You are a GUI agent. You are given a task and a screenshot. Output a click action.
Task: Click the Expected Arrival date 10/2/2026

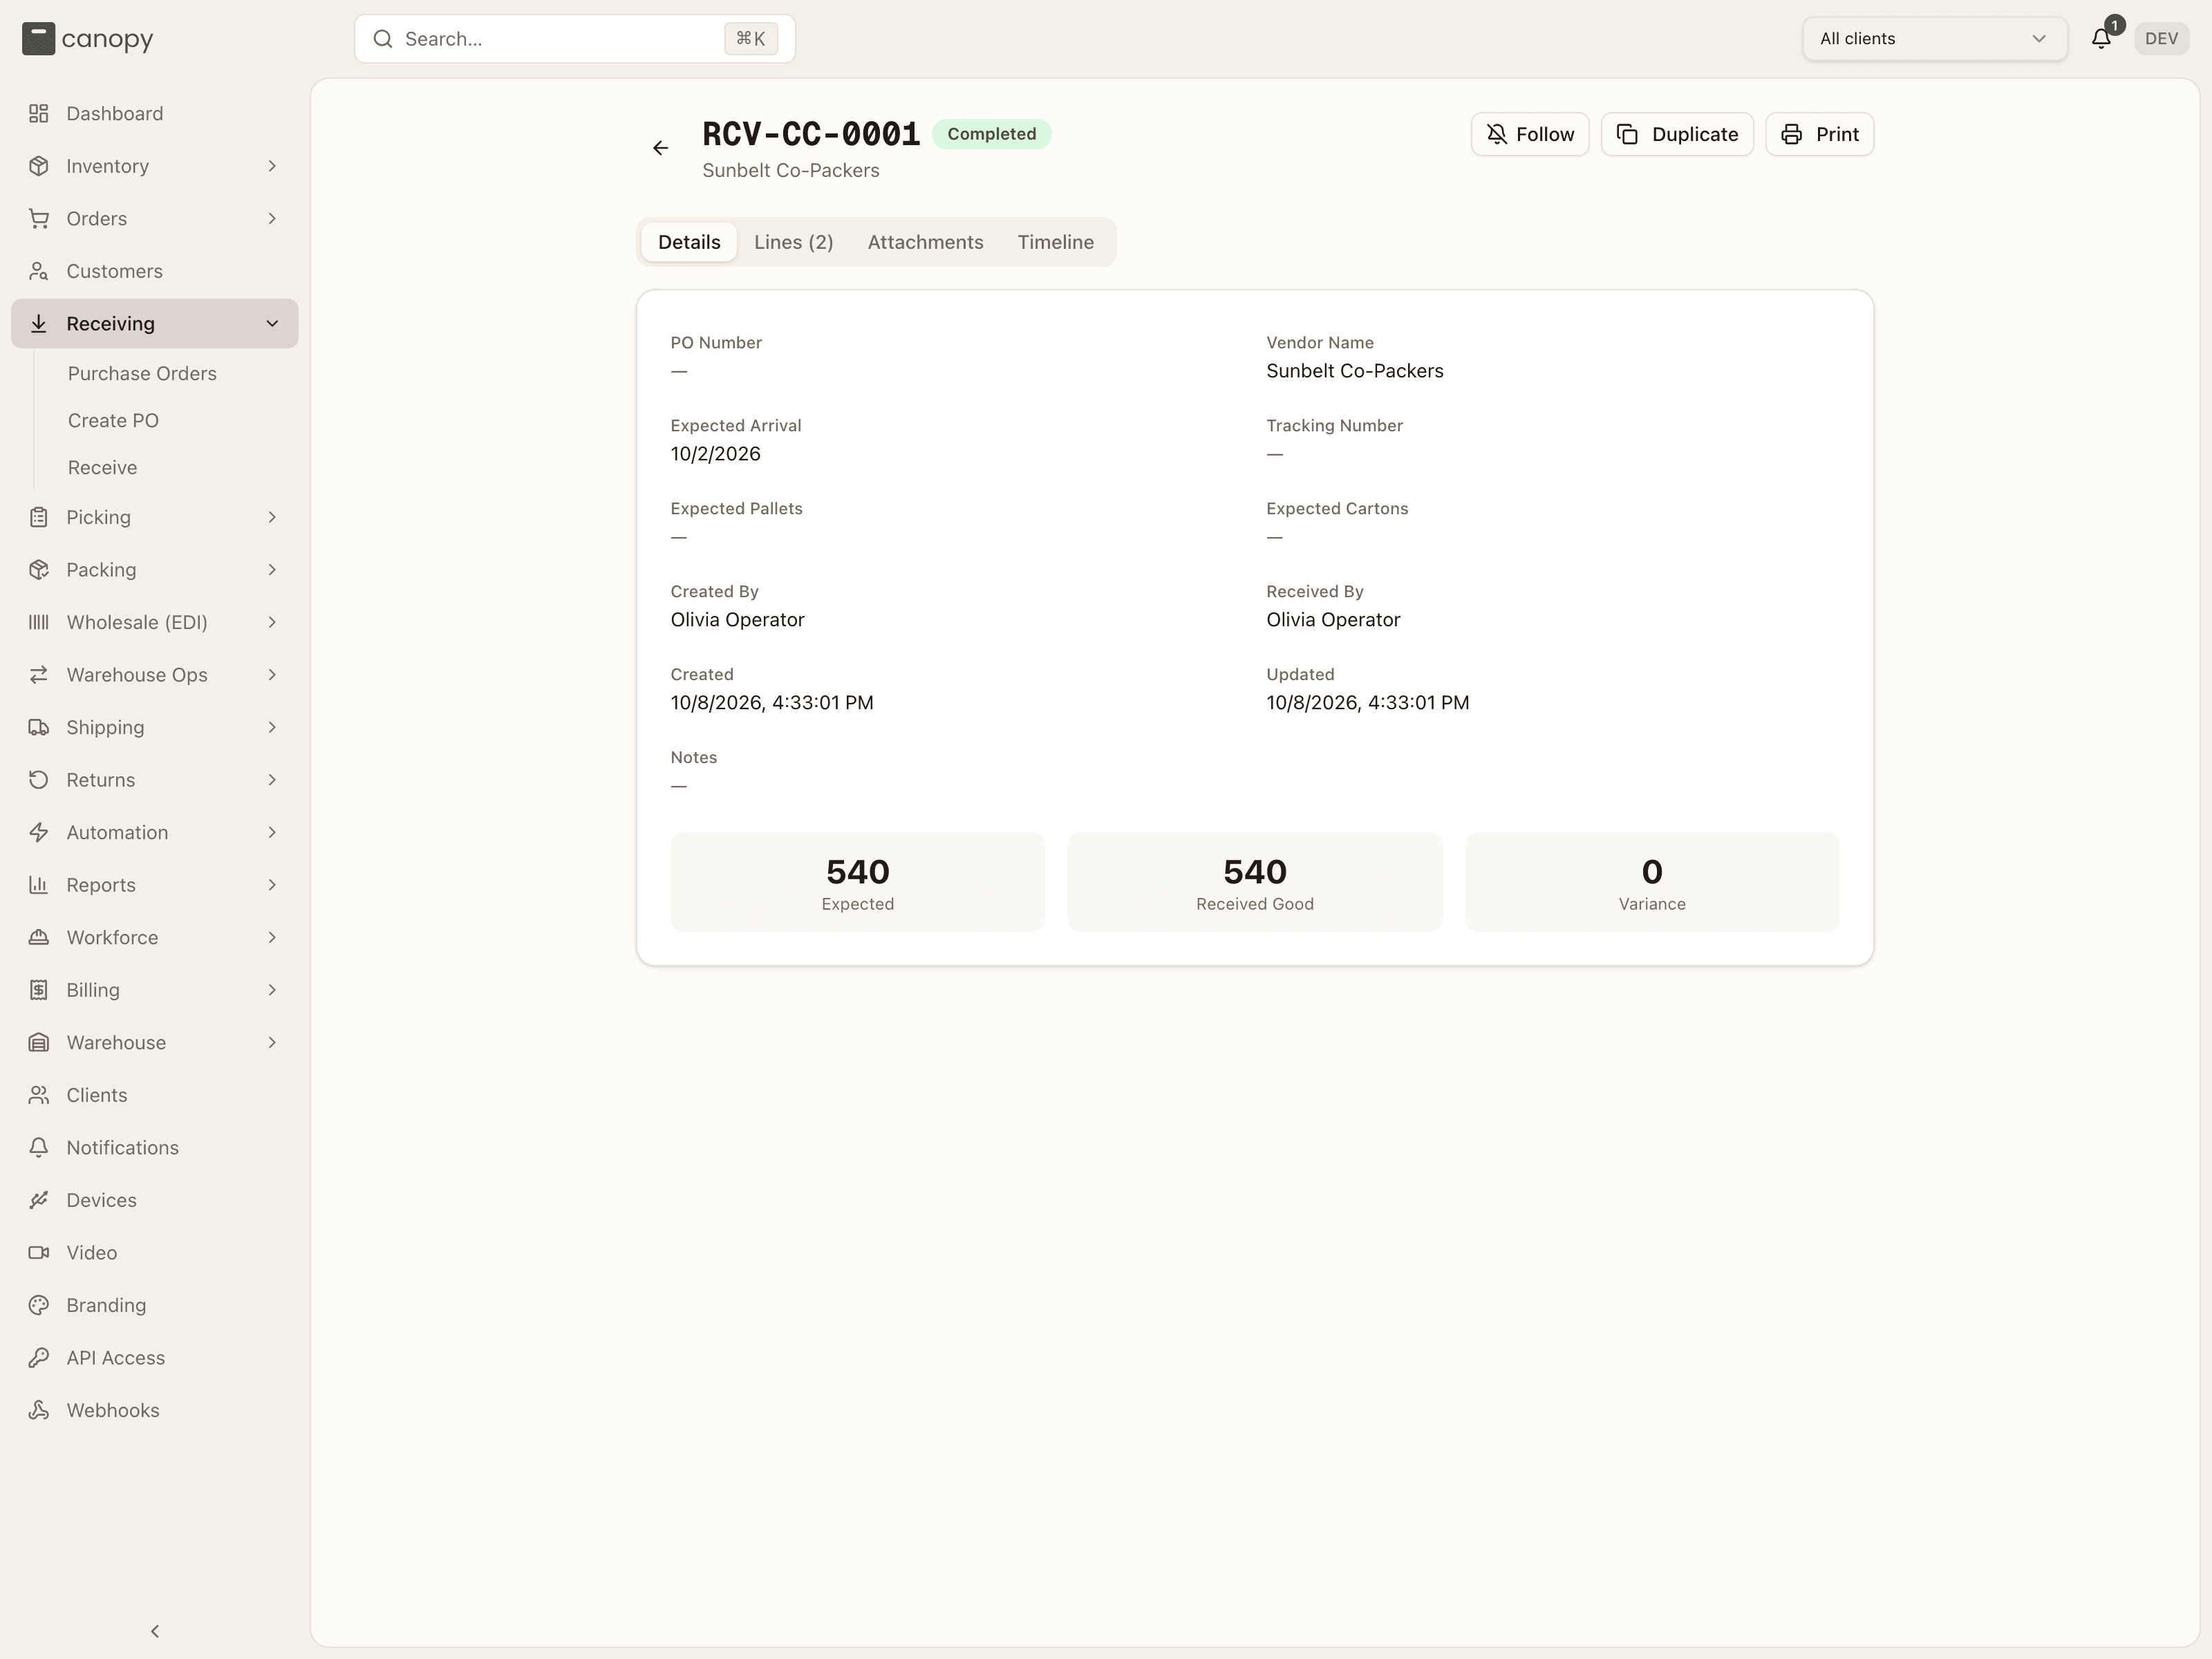coord(715,454)
